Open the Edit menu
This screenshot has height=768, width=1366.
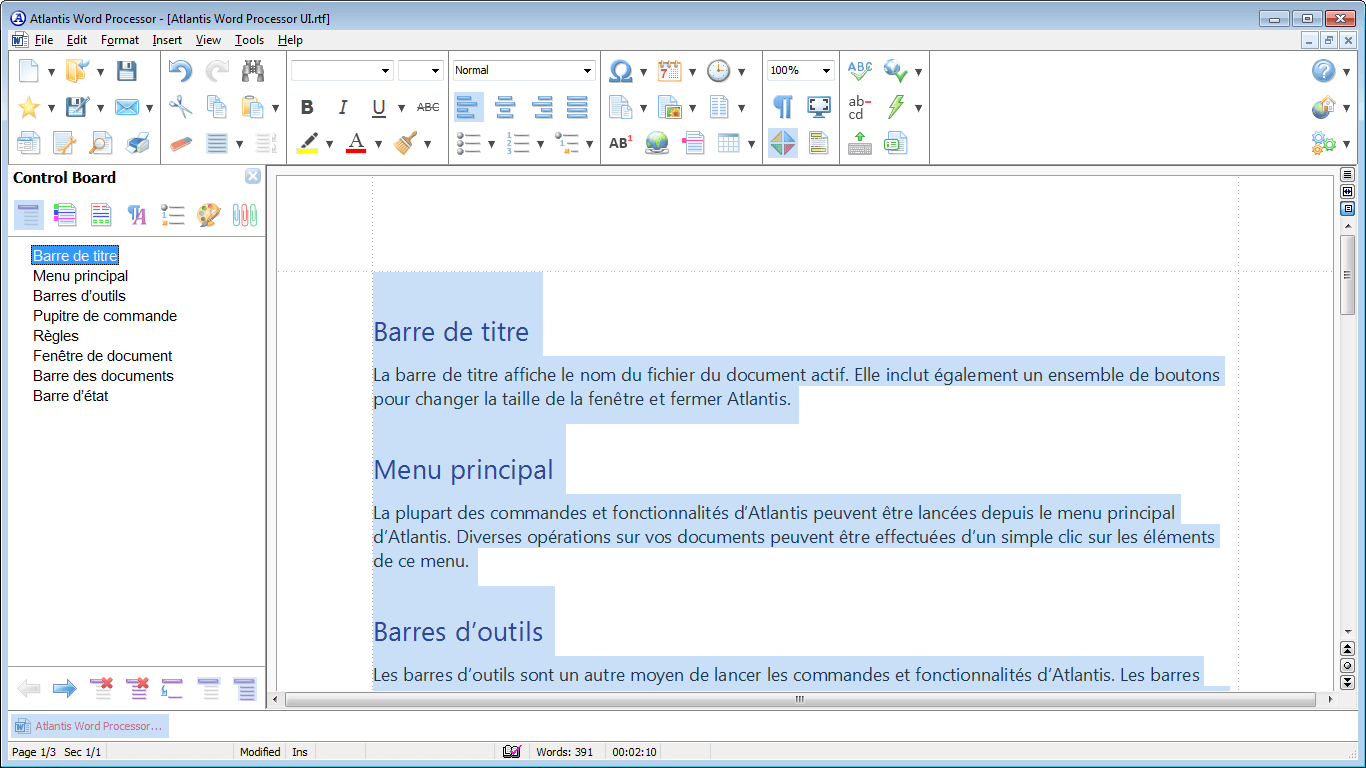pos(77,40)
